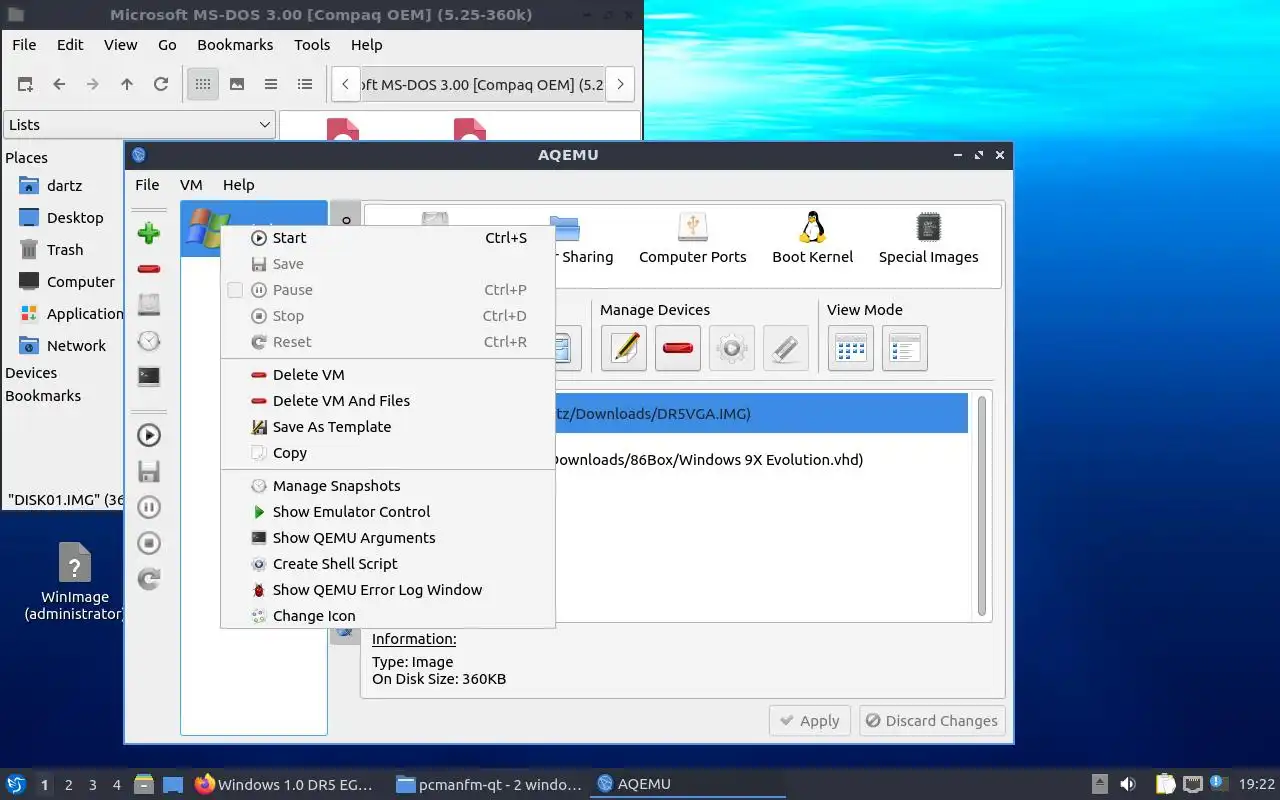Viewport: 1280px width, 800px height.
Task: Click path bar right scroll arrow
Action: [x=620, y=85]
